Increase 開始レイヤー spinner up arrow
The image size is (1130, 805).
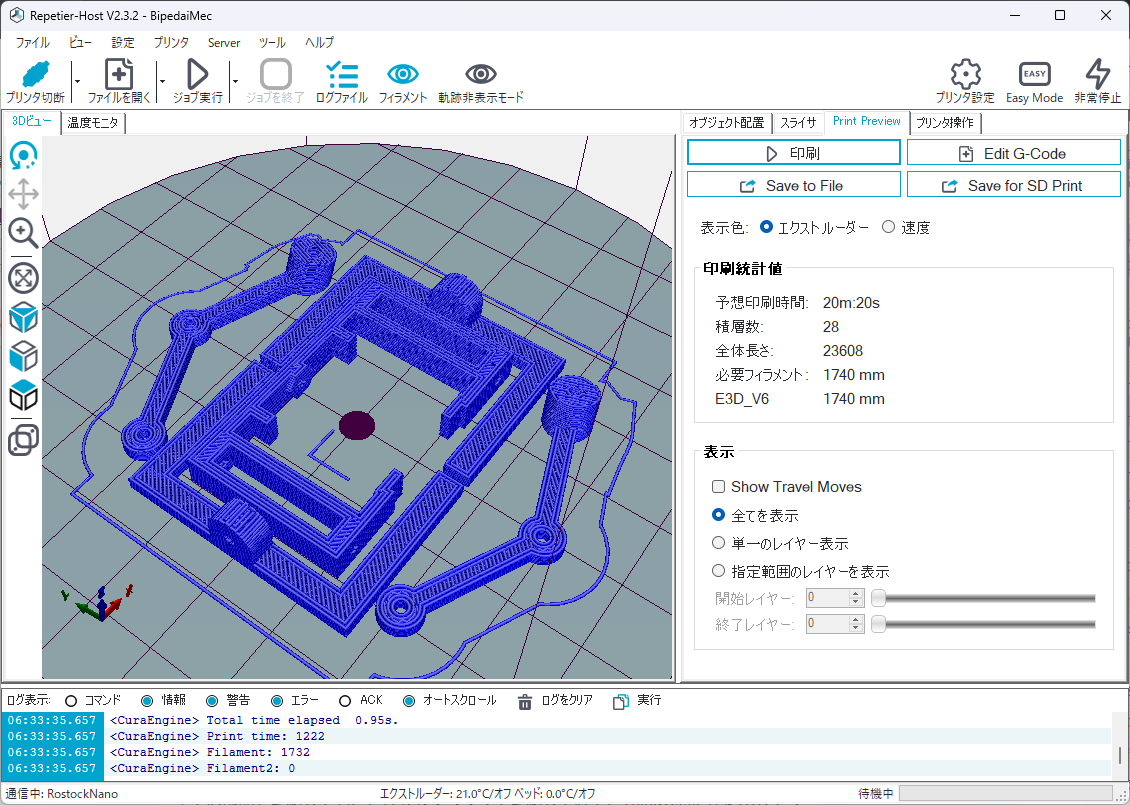point(856,594)
